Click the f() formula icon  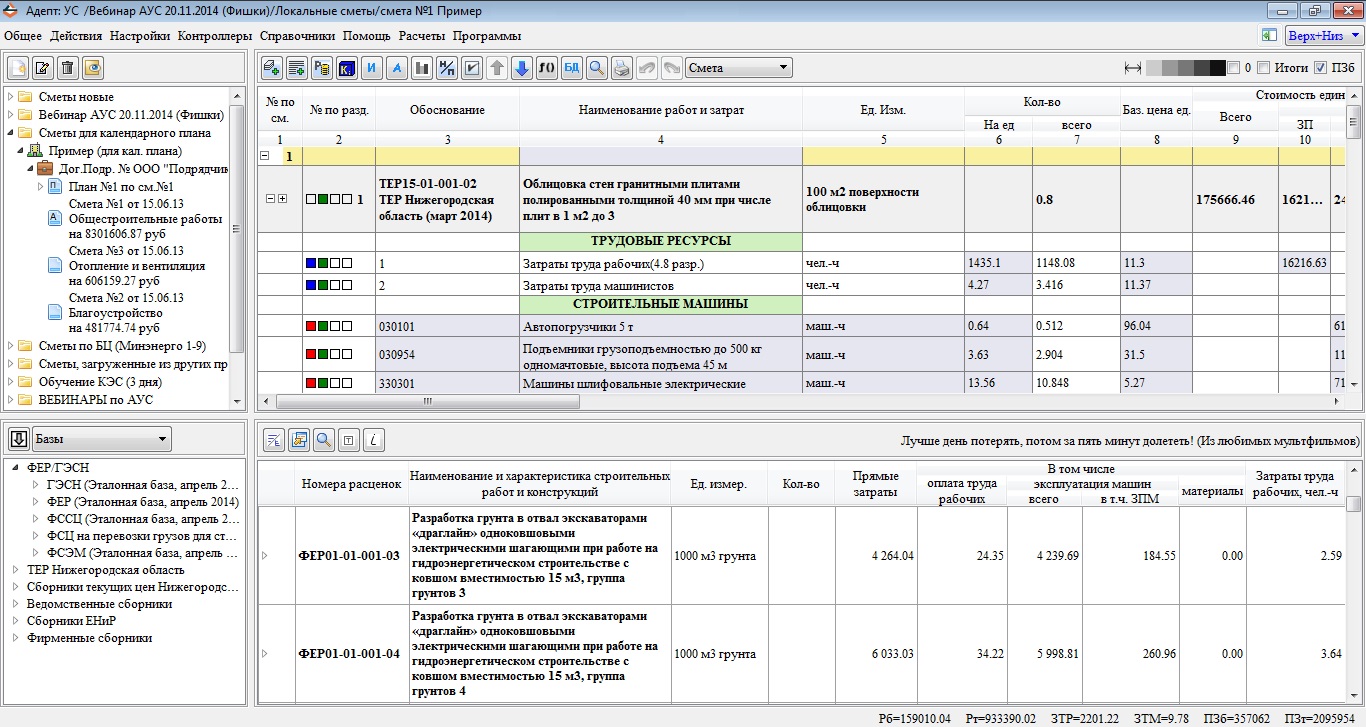pyautogui.click(x=546, y=68)
